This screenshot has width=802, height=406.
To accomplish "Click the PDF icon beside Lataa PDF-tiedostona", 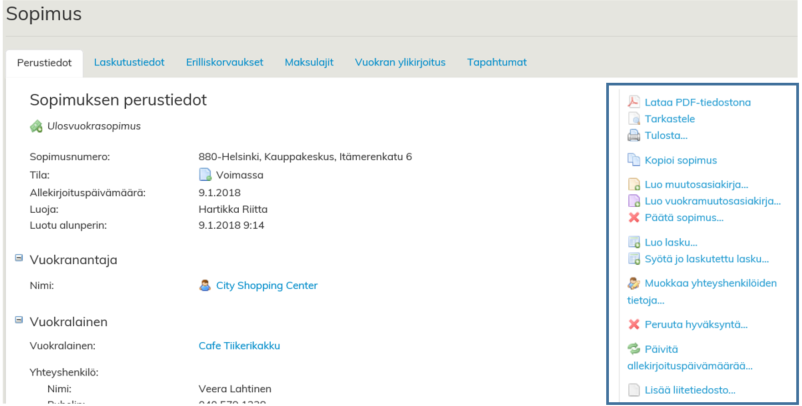I will (x=633, y=102).
